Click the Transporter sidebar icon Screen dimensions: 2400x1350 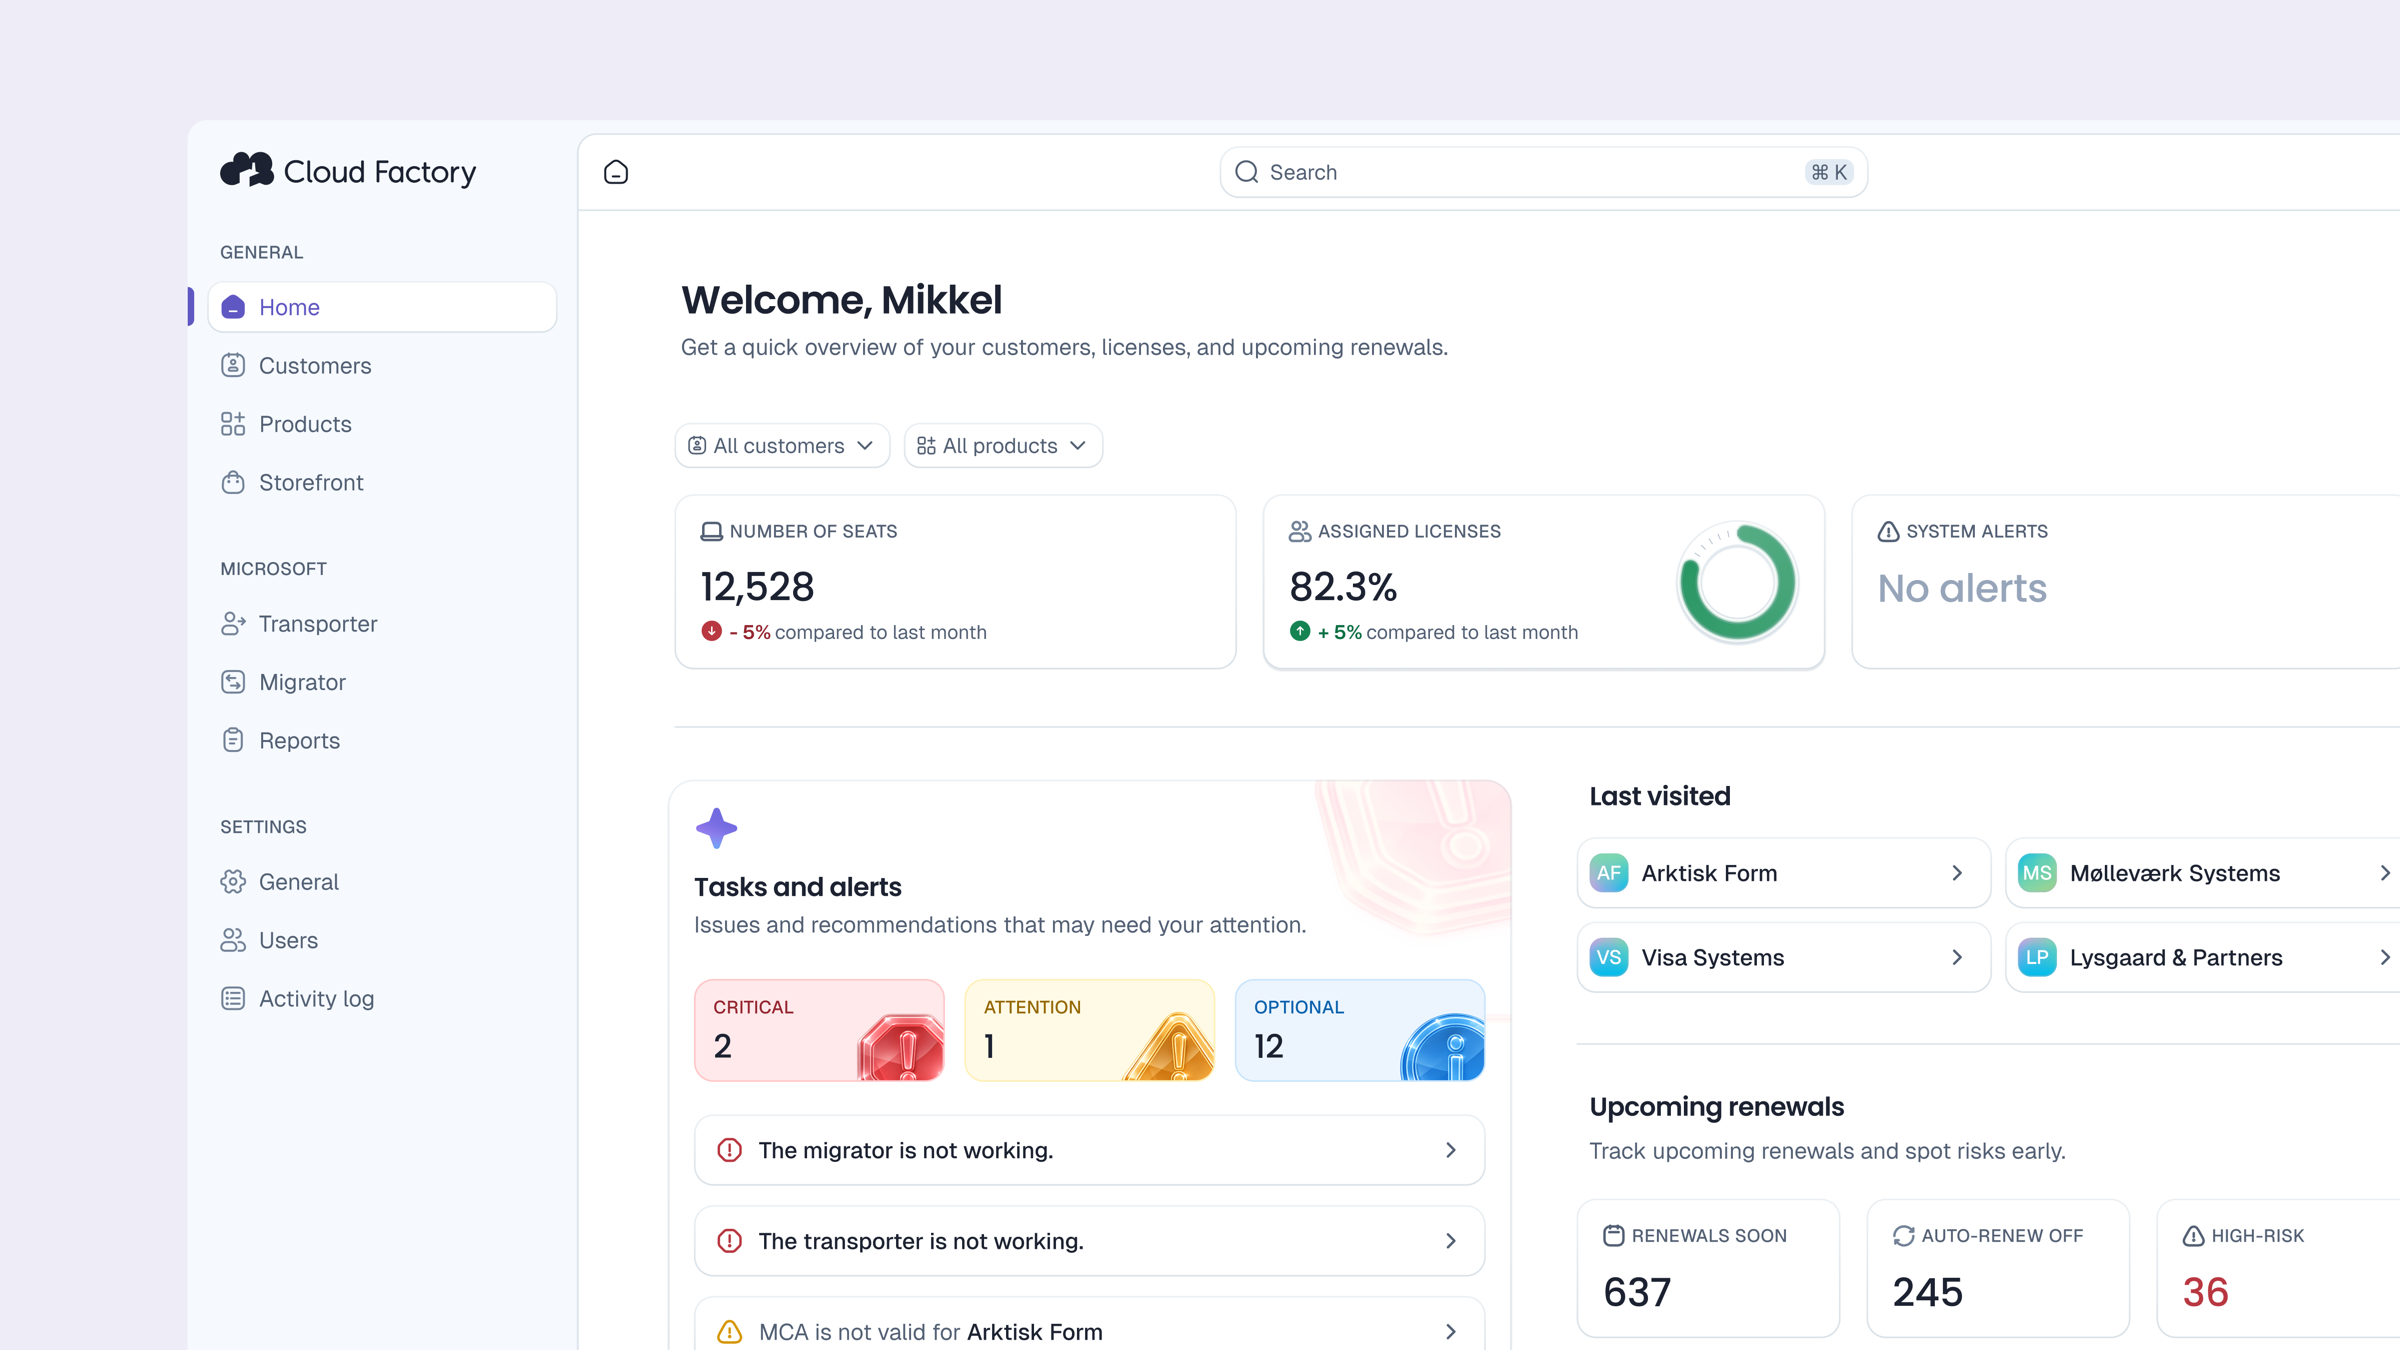point(233,623)
